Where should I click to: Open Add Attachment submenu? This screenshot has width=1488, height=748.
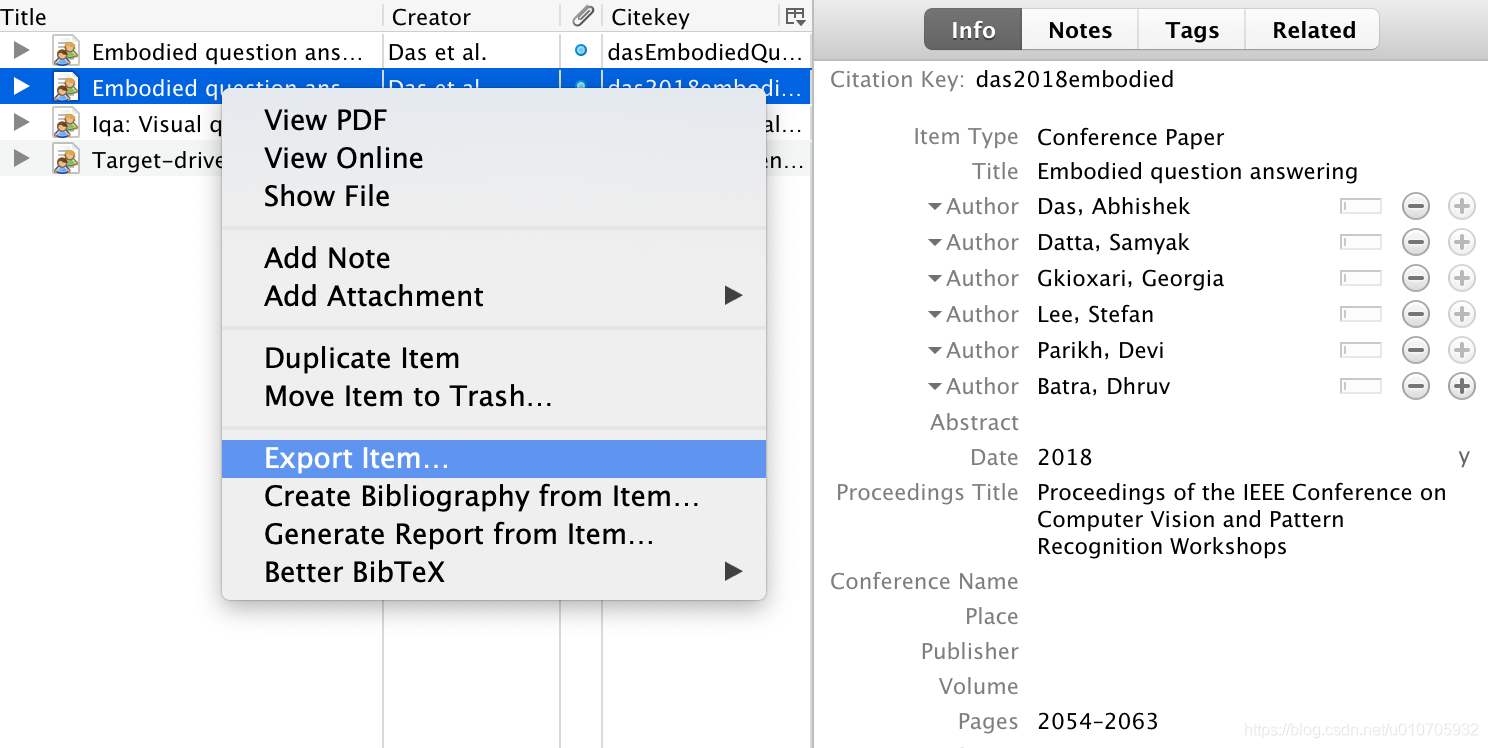[493, 296]
